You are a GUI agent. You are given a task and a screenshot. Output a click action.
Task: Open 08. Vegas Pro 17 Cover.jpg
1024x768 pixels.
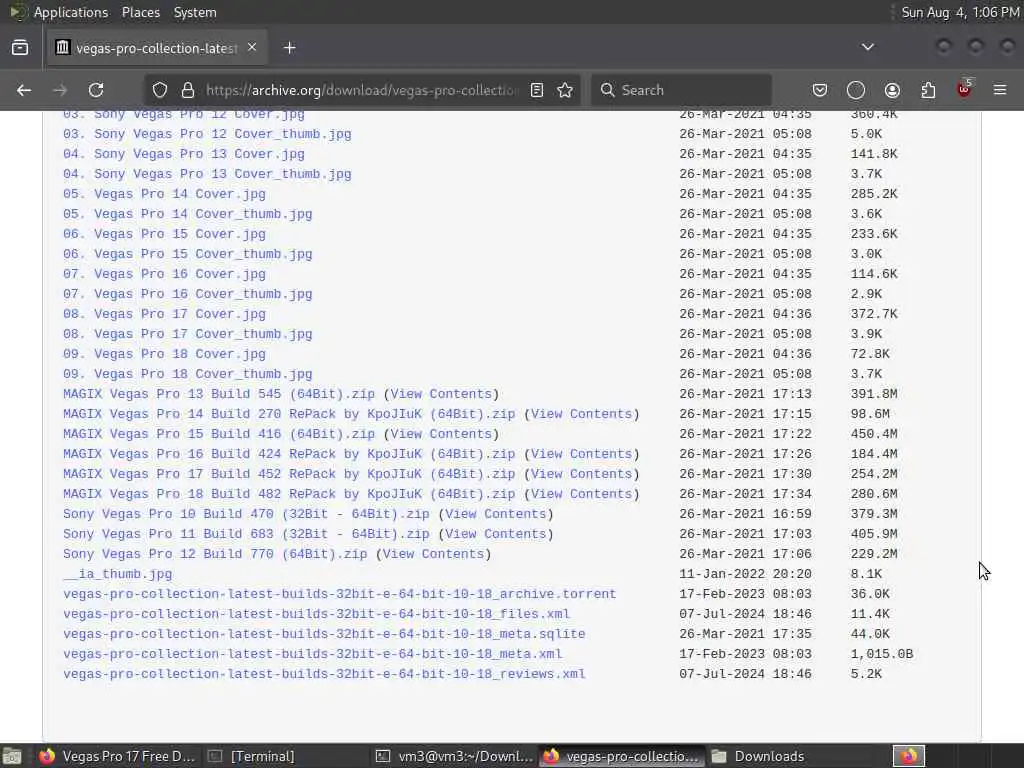(165, 314)
